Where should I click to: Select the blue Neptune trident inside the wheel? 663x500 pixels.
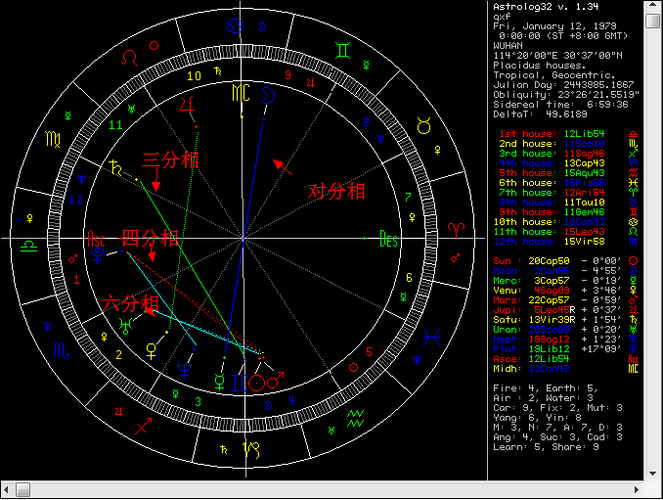(186, 370)
